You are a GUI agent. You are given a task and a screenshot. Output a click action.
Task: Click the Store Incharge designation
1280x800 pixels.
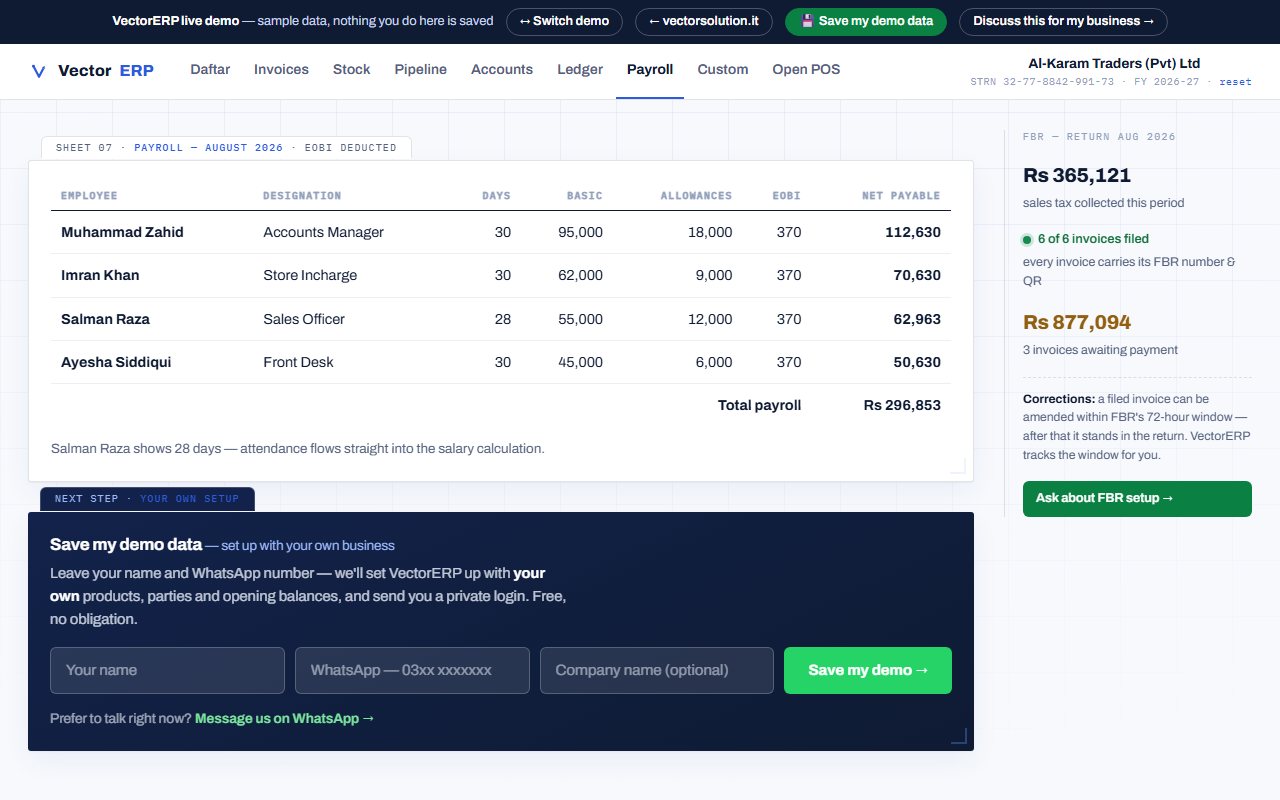tap(310, 275)
